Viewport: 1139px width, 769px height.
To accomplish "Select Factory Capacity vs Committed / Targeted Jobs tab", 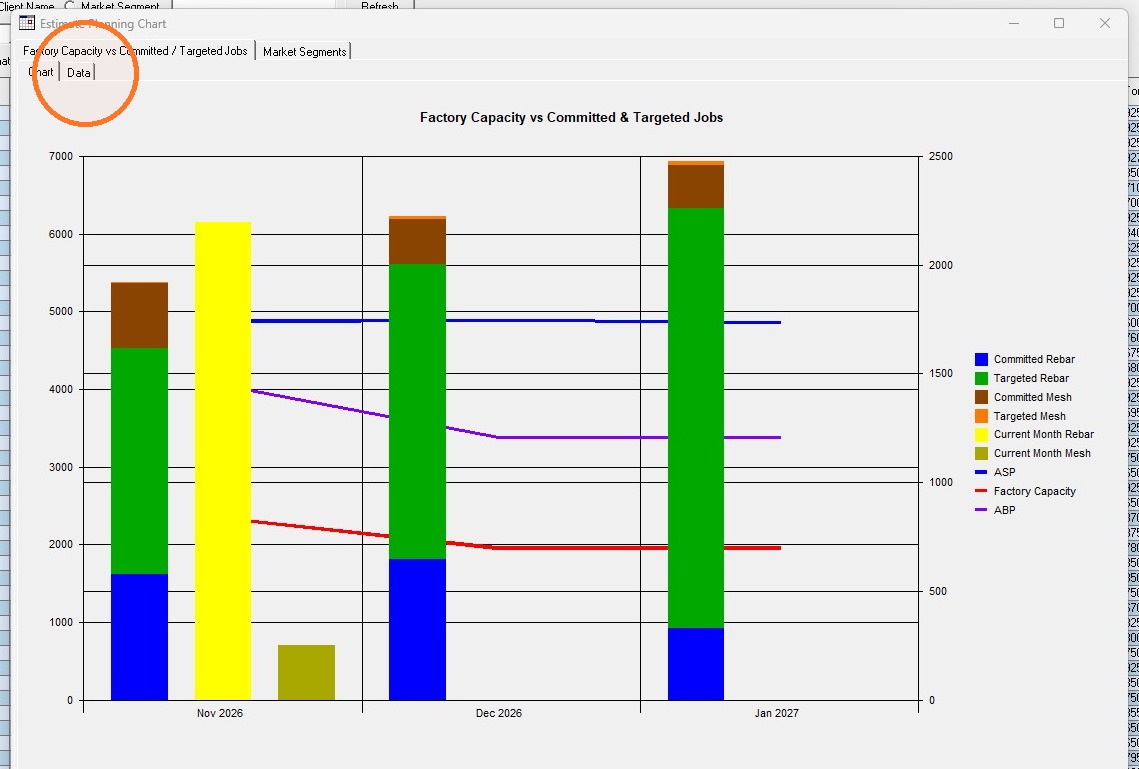I will (135, 51).
